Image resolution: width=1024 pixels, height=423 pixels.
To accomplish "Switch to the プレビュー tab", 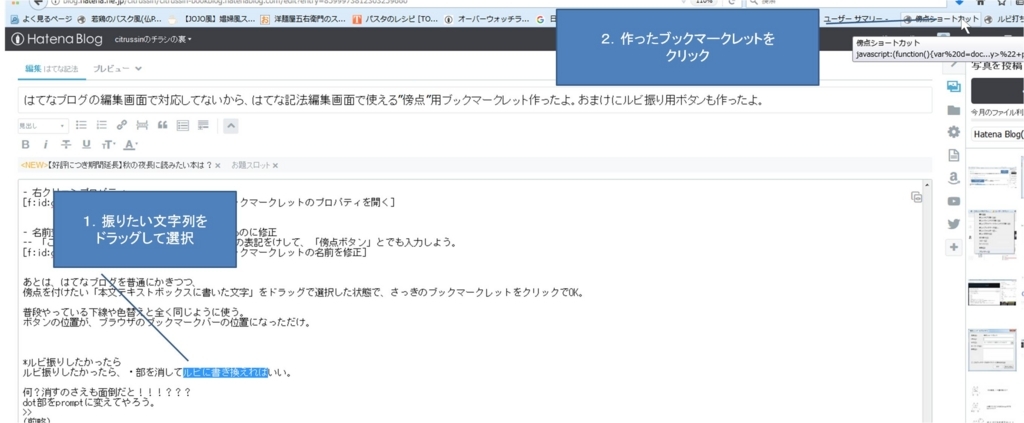I will 111,69.
